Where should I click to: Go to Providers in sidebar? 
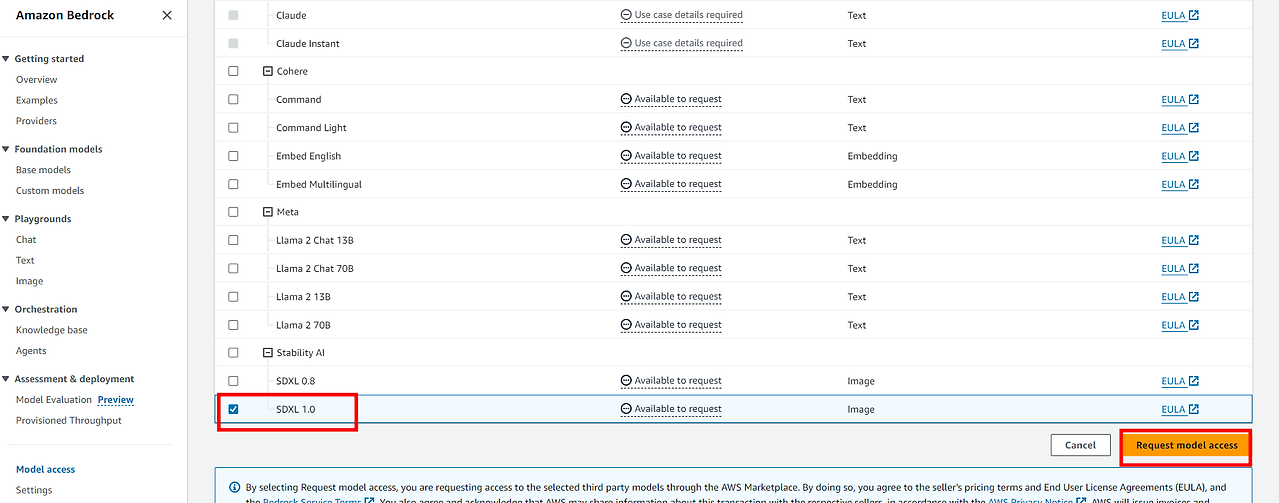click(36, 121)
